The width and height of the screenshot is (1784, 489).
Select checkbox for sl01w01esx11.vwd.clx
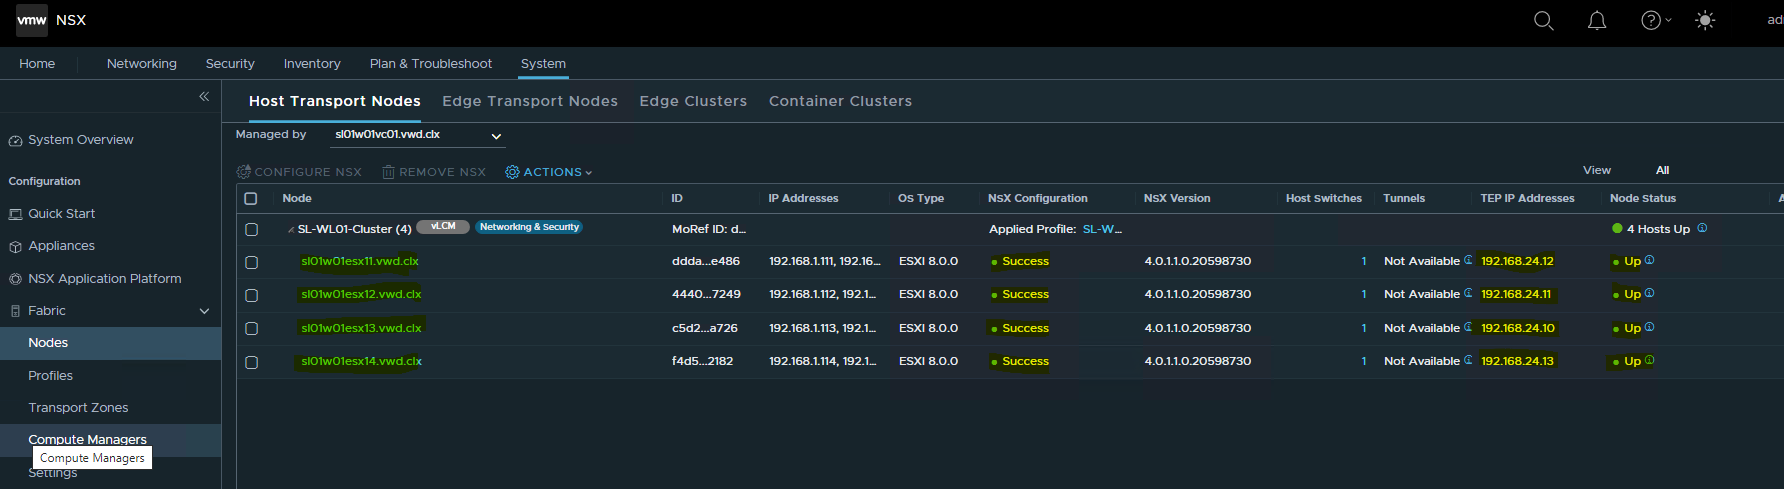click(251, 262)
